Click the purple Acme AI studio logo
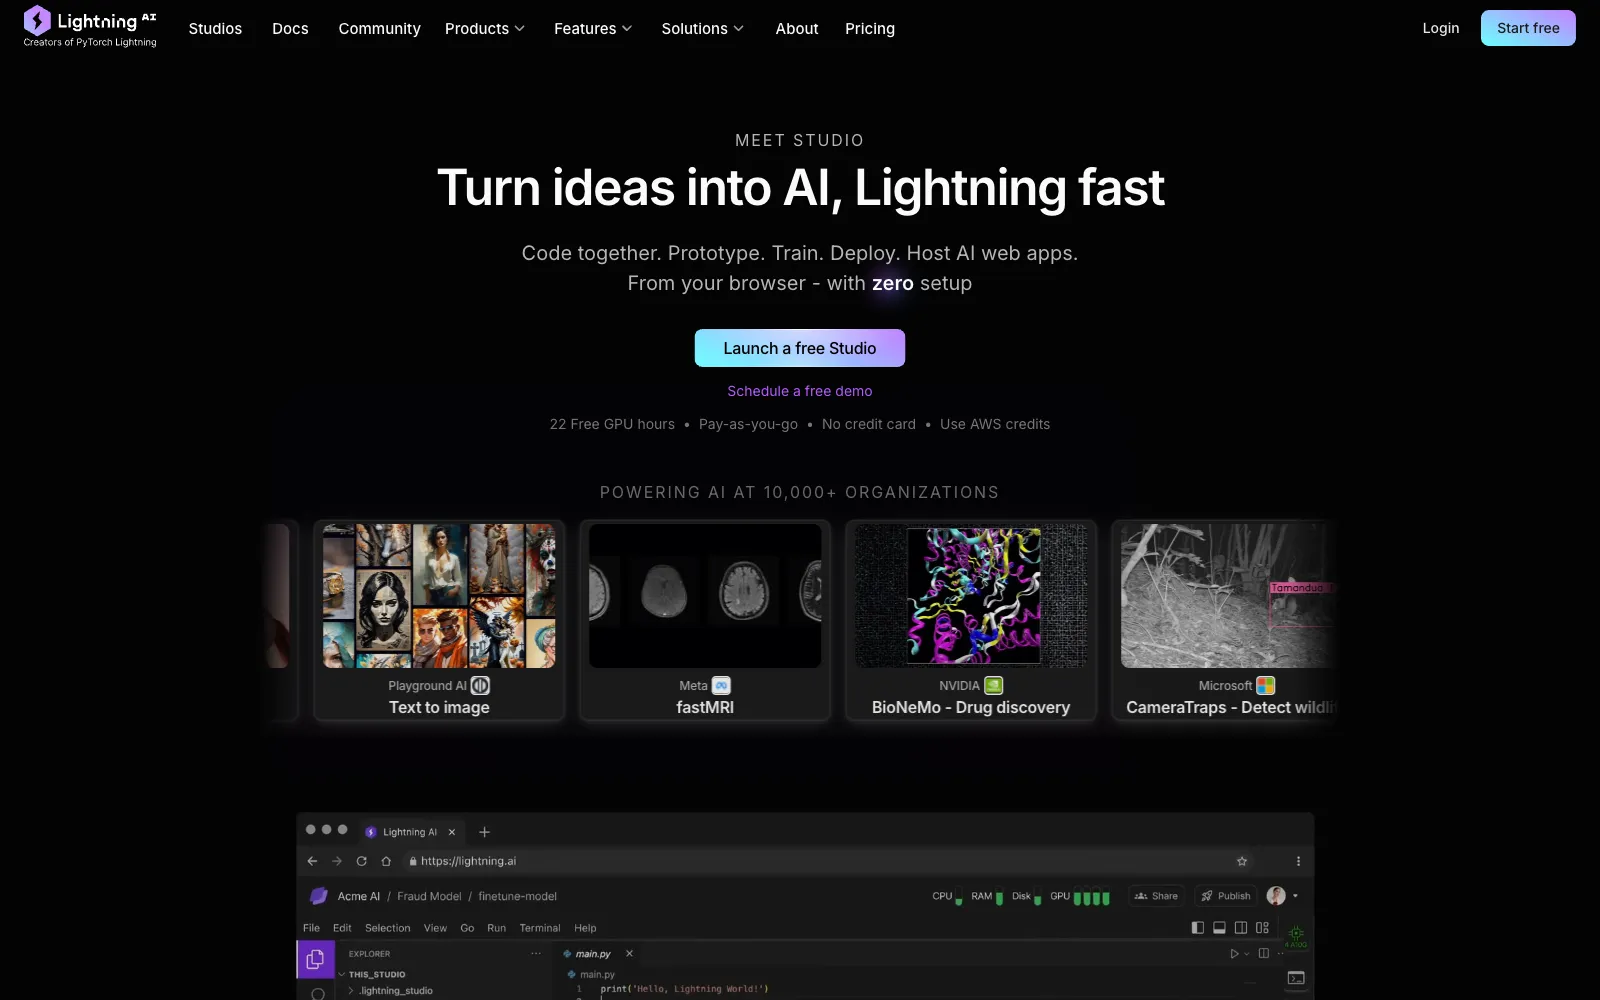Image resolution: width=1600 pixels, height=1000 pixels. click(319, 896)
